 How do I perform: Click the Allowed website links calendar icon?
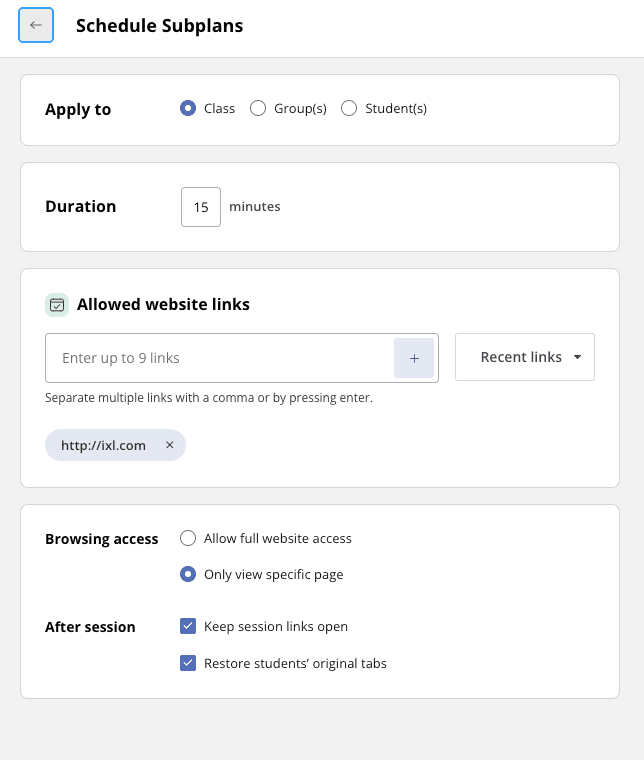(57, 305)
